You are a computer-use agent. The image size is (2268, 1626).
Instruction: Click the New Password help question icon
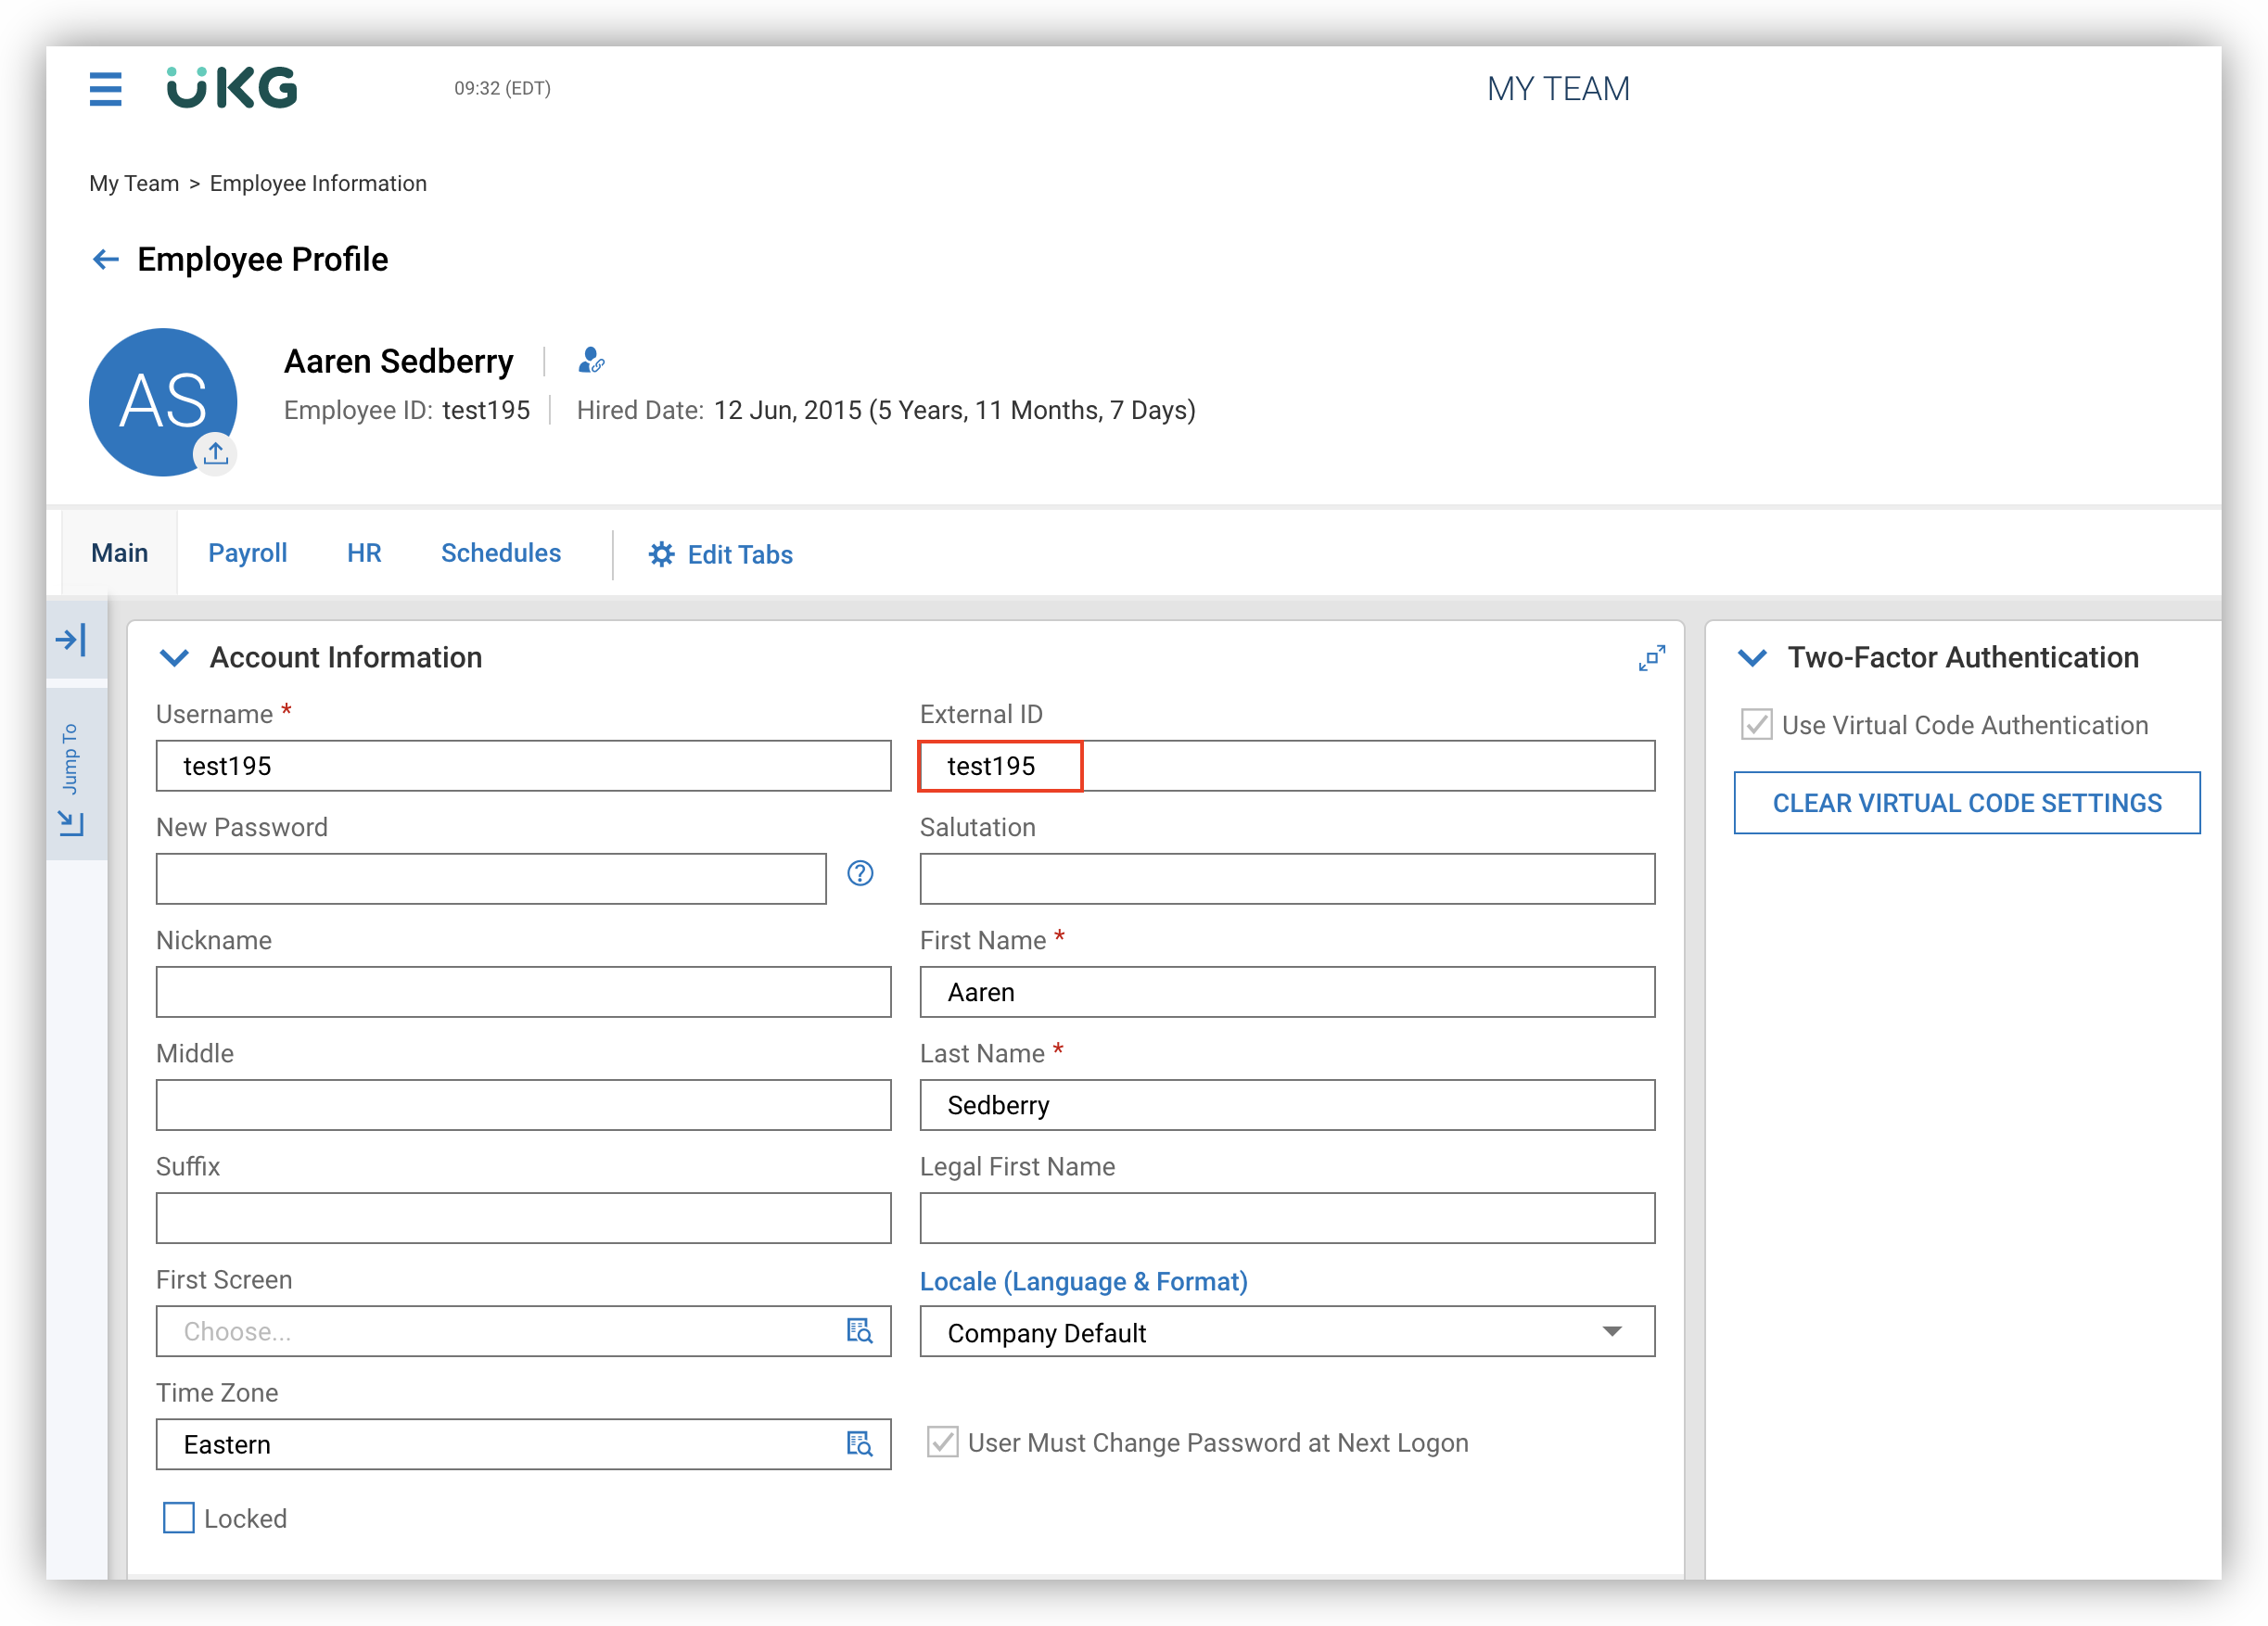860,874
